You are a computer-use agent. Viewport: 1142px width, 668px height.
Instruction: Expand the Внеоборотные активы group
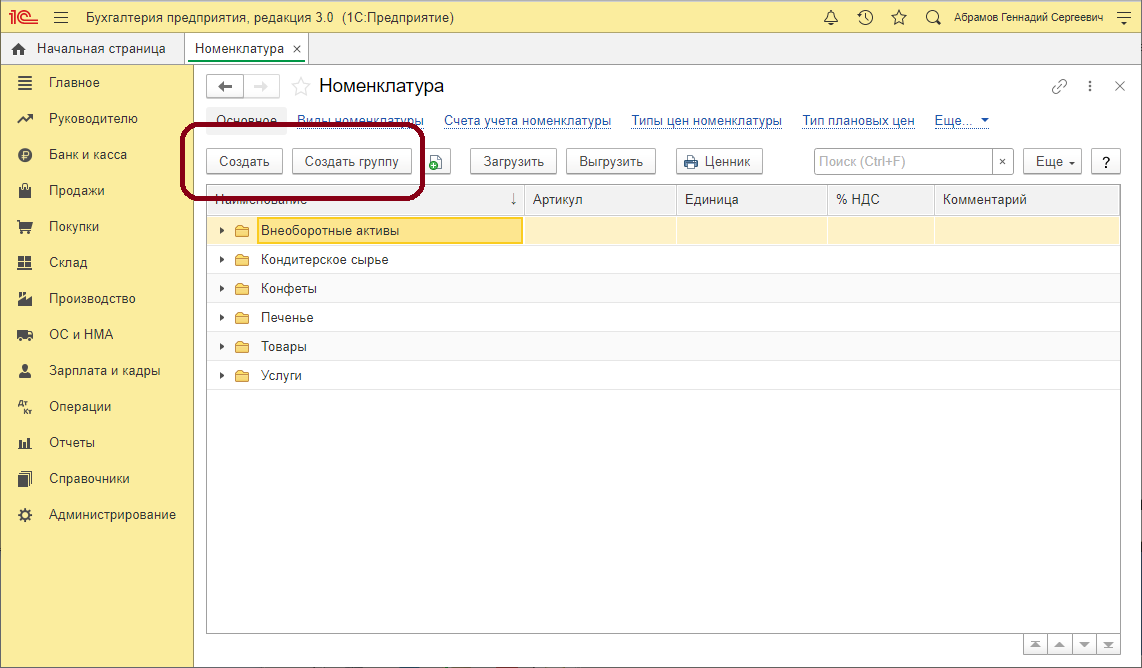coord(222,231)
